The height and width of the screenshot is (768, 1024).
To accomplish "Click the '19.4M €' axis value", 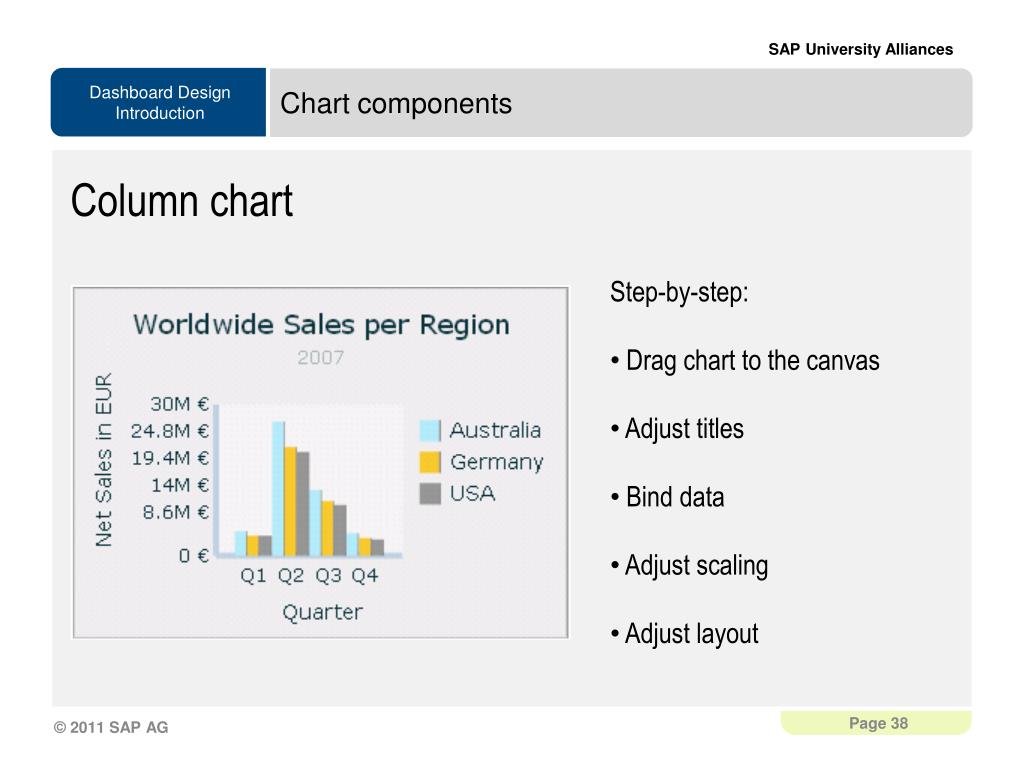I will click(x=170, y=458).
